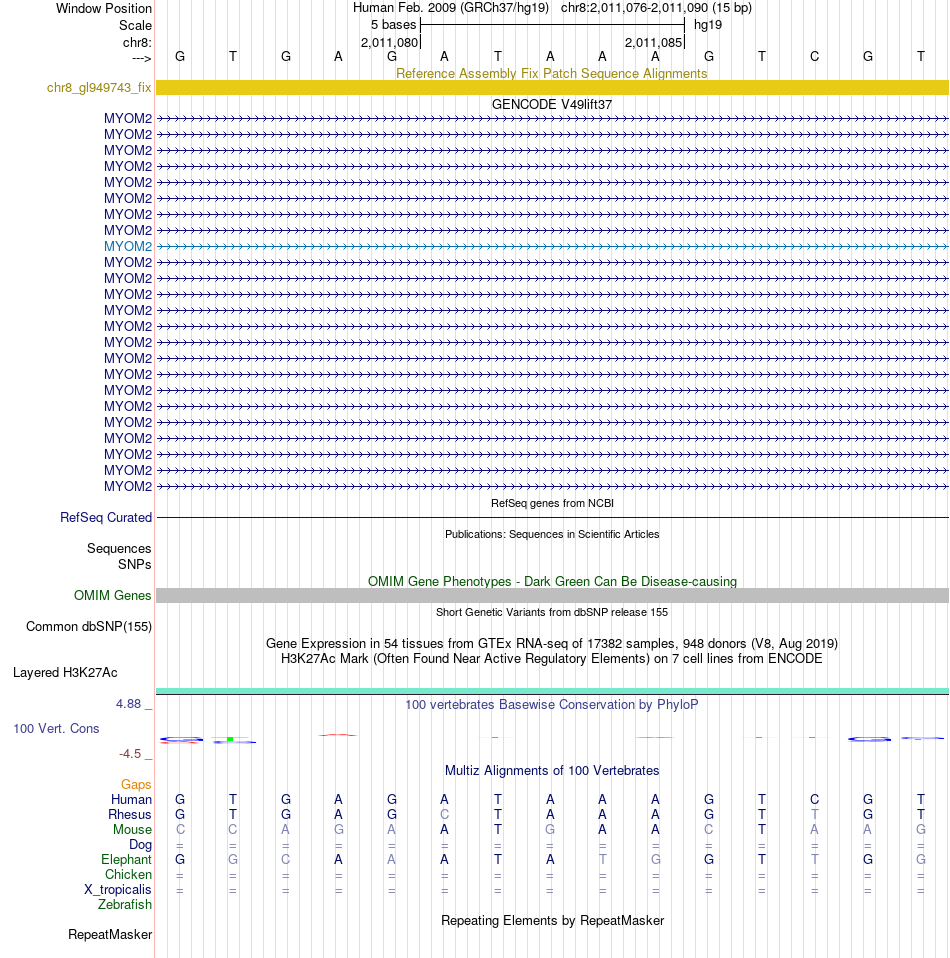Select the Mouse alignment row label
Viewport: 950px width, 958px height.
(132, 830)
